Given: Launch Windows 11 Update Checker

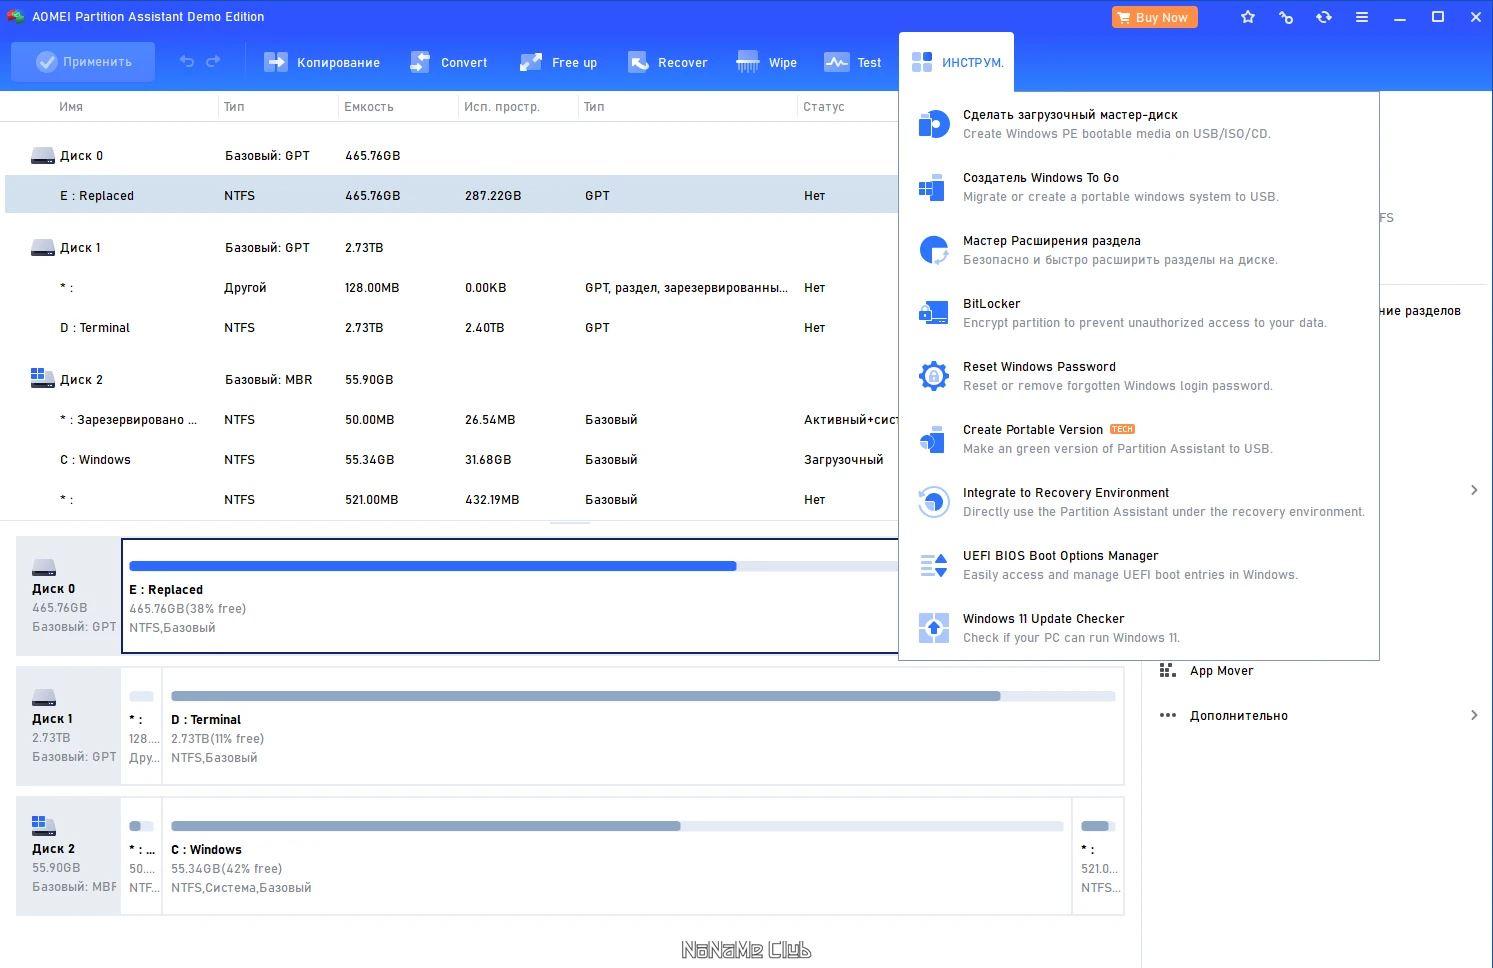Looking at the screenshot, I should click(1139, 628).
